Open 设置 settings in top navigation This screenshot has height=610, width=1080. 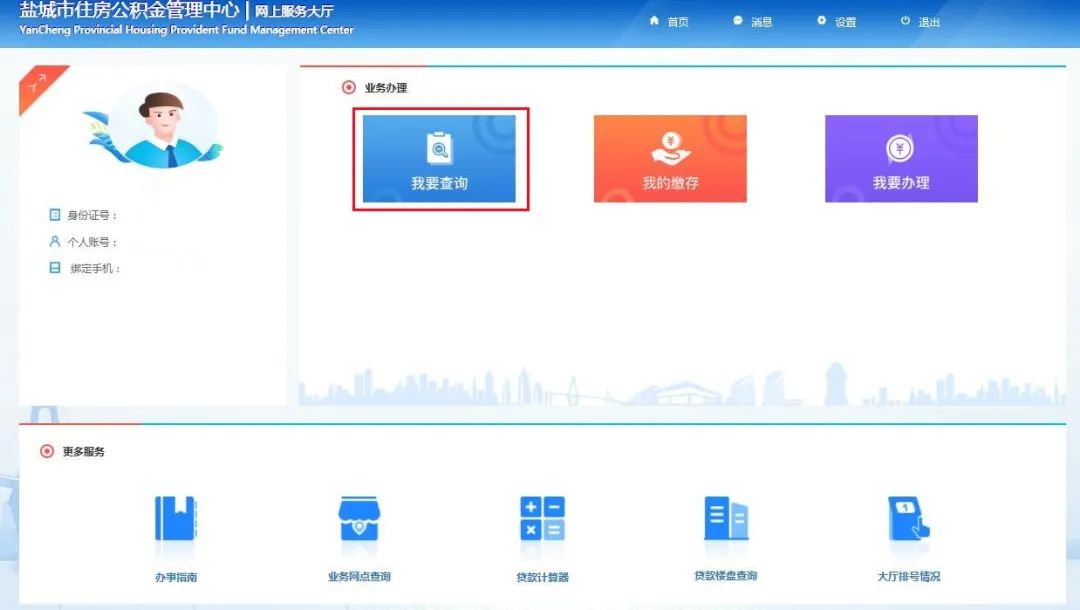[836, 22]
